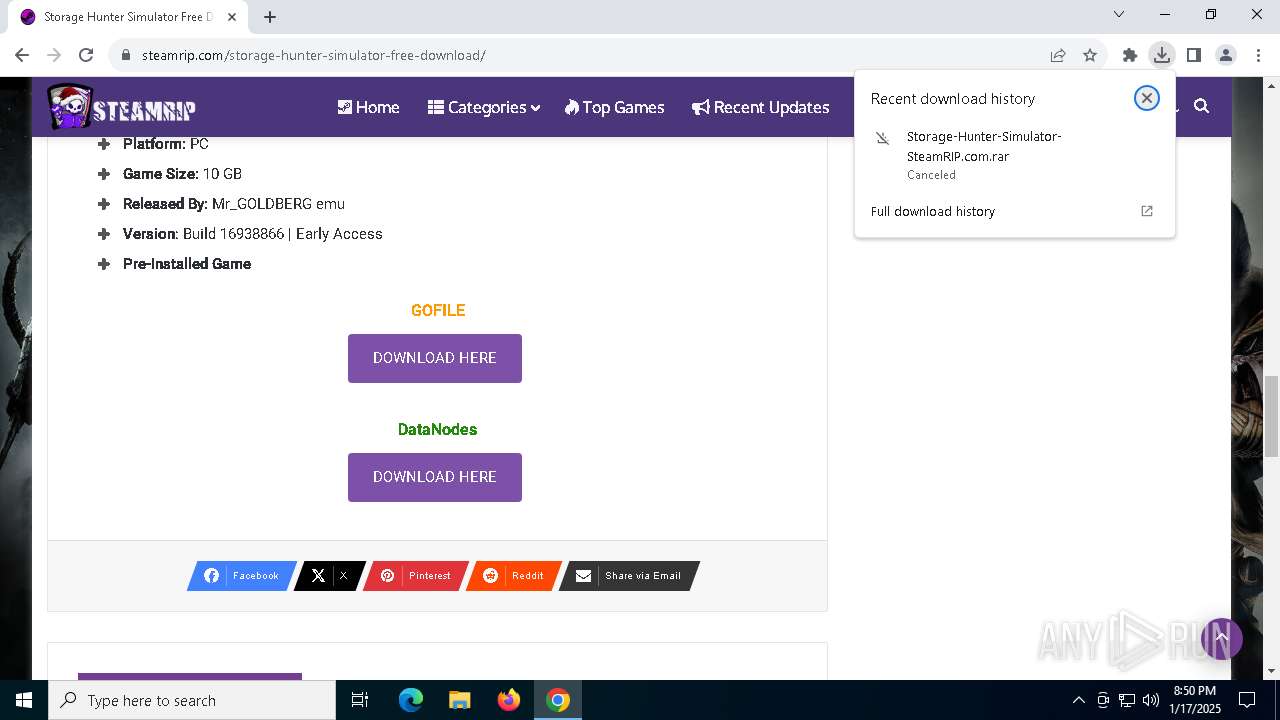1280x720 pixels.
Task: Go back to previous page
Action: (x=22, y=55)
